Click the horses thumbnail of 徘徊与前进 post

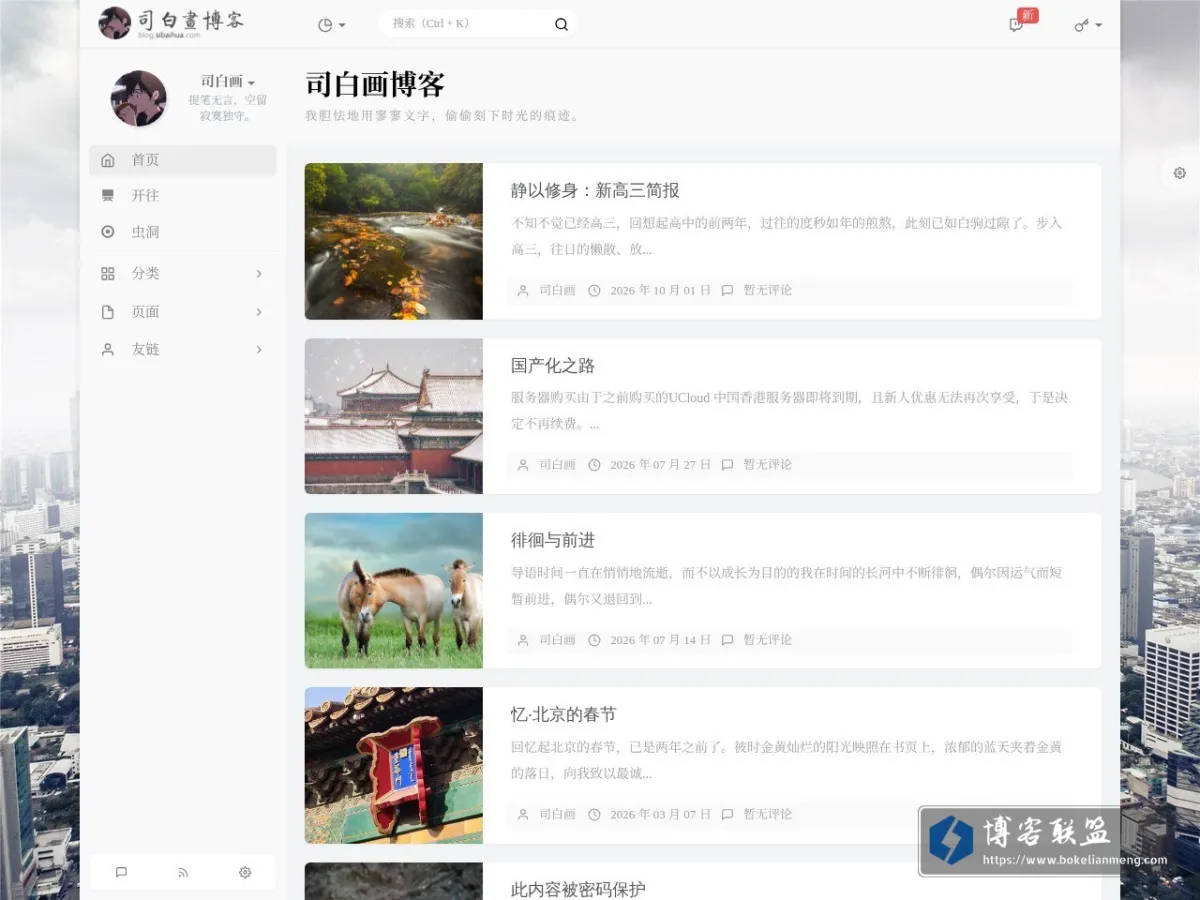point(394,590)
